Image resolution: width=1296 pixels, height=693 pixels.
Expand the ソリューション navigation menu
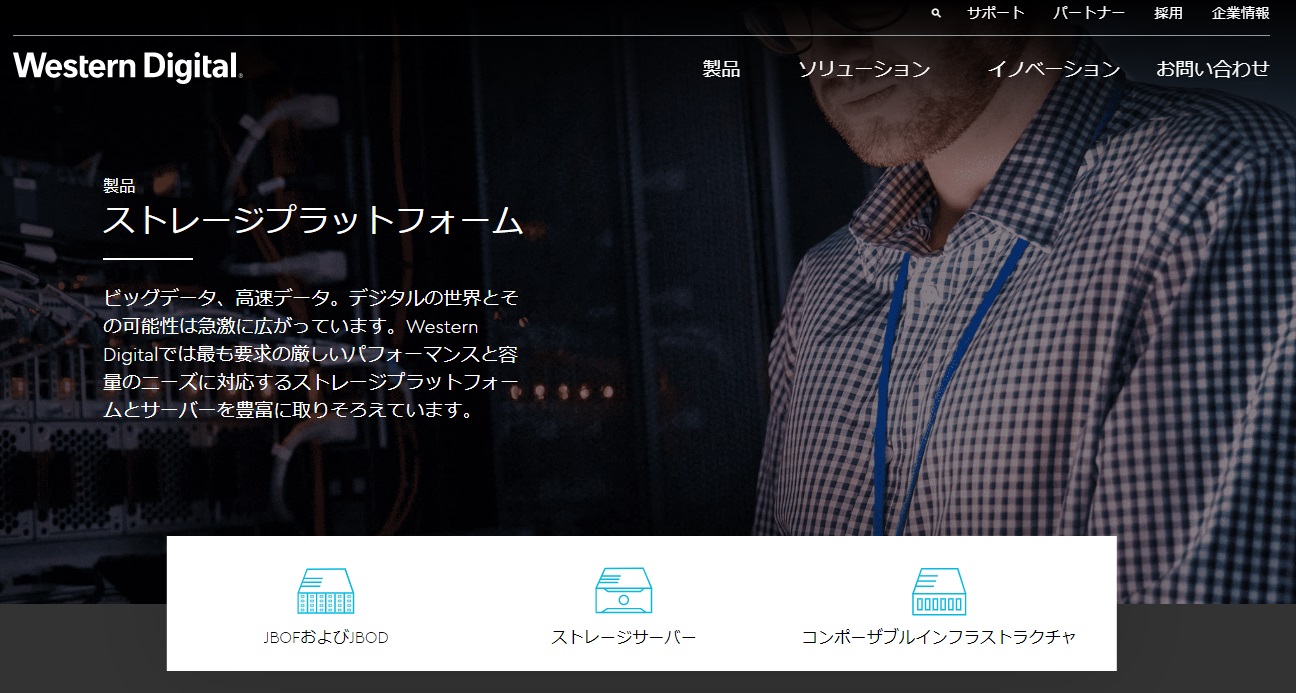(864, 69)
